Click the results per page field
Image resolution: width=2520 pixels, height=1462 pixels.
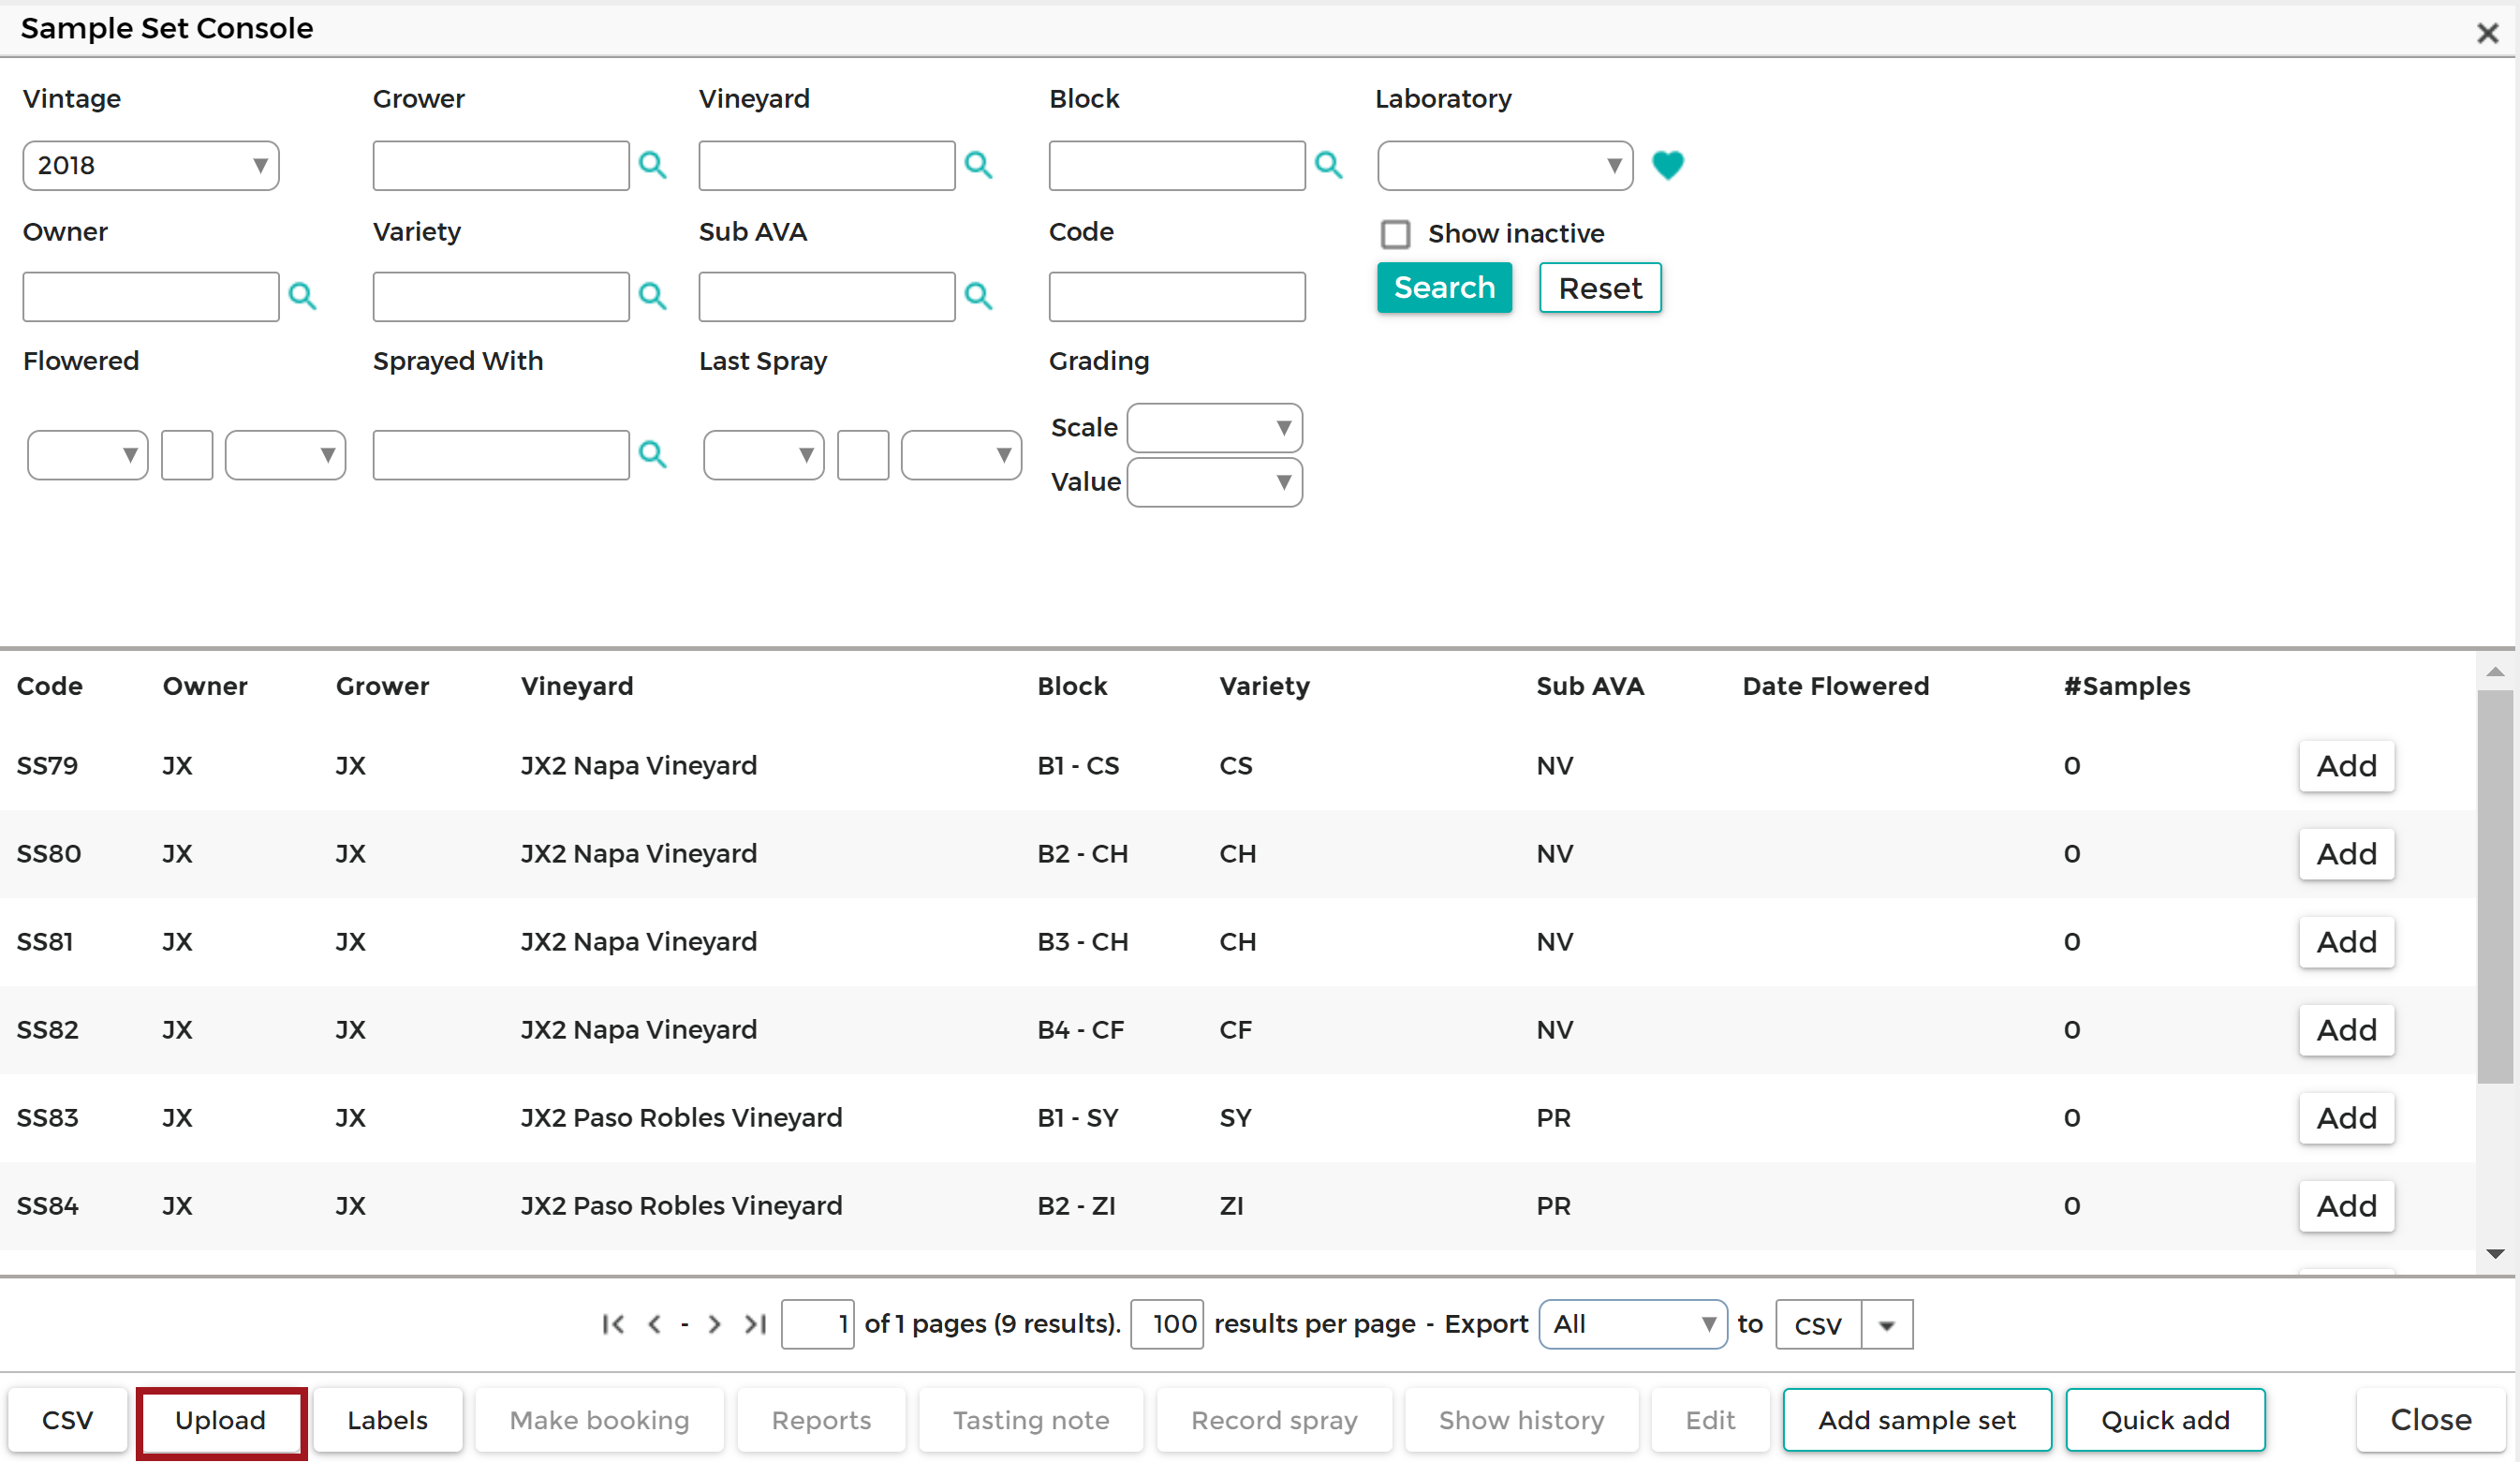pos(1167,1324)
